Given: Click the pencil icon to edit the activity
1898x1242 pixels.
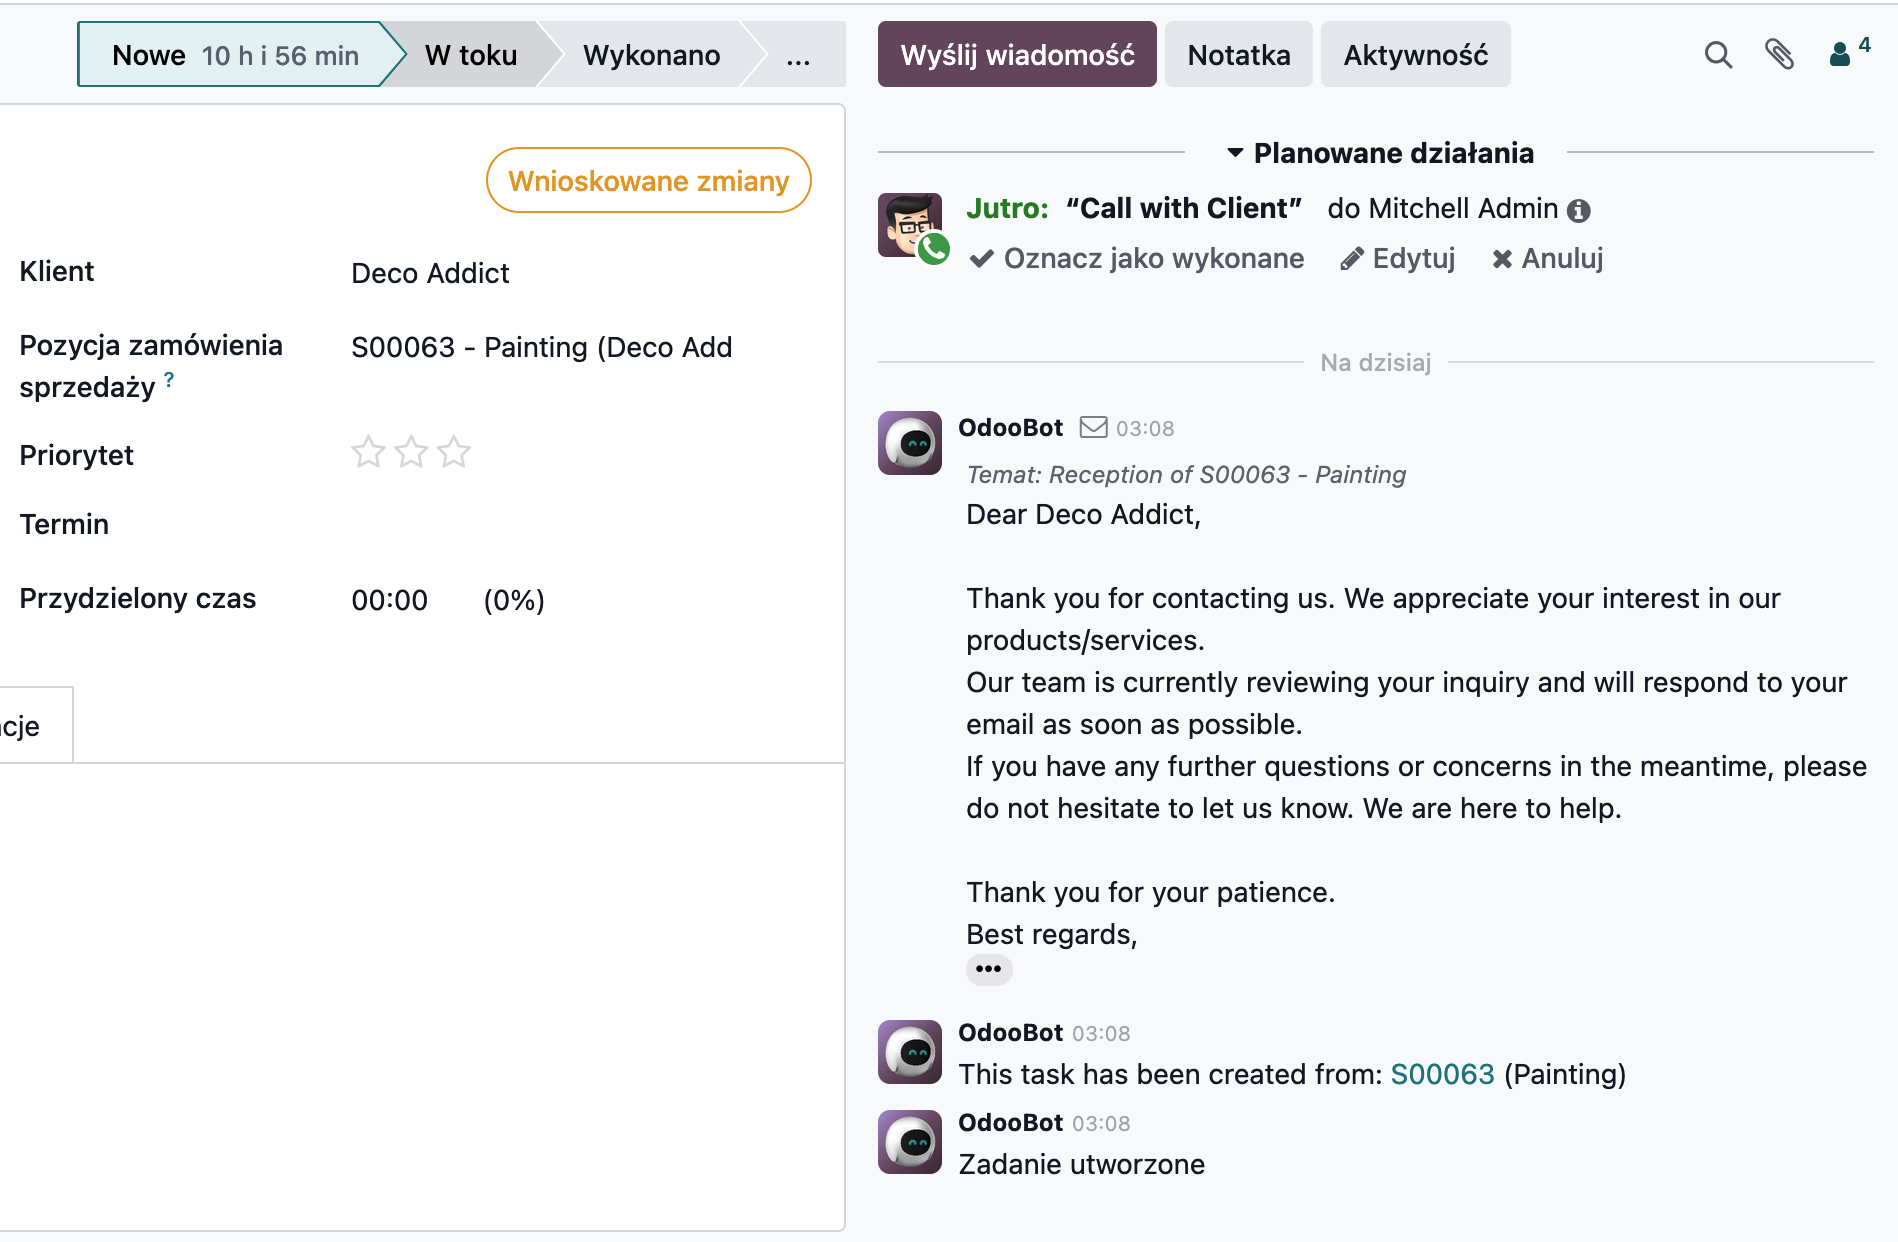Looking at the screenshot, I should (x=1353, y=258).
